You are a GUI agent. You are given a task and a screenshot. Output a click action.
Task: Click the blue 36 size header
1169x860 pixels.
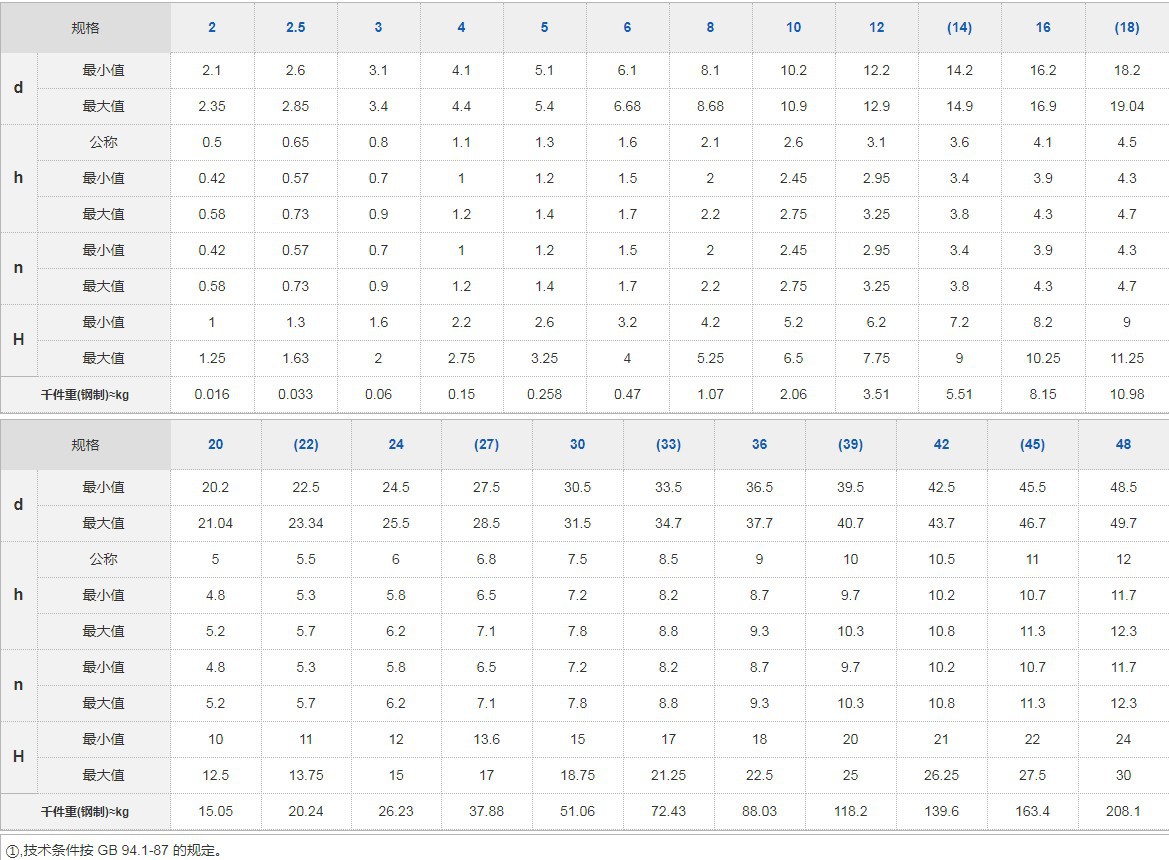point(760,444)
